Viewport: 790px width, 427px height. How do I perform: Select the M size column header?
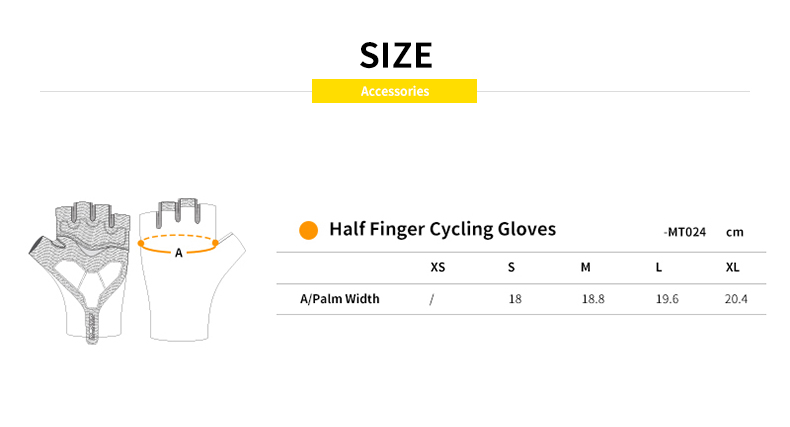click(586, 268)
